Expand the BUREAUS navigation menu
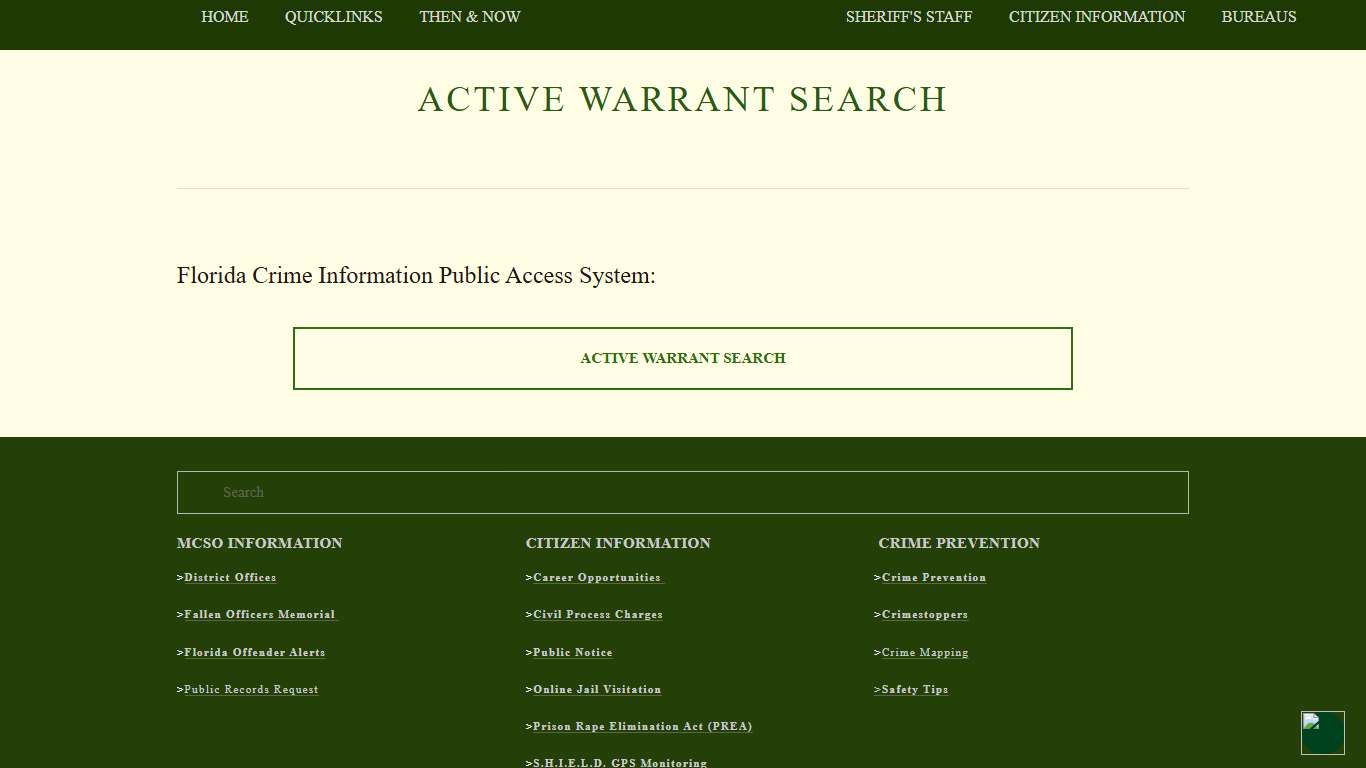 click(x=1259, y=17)
